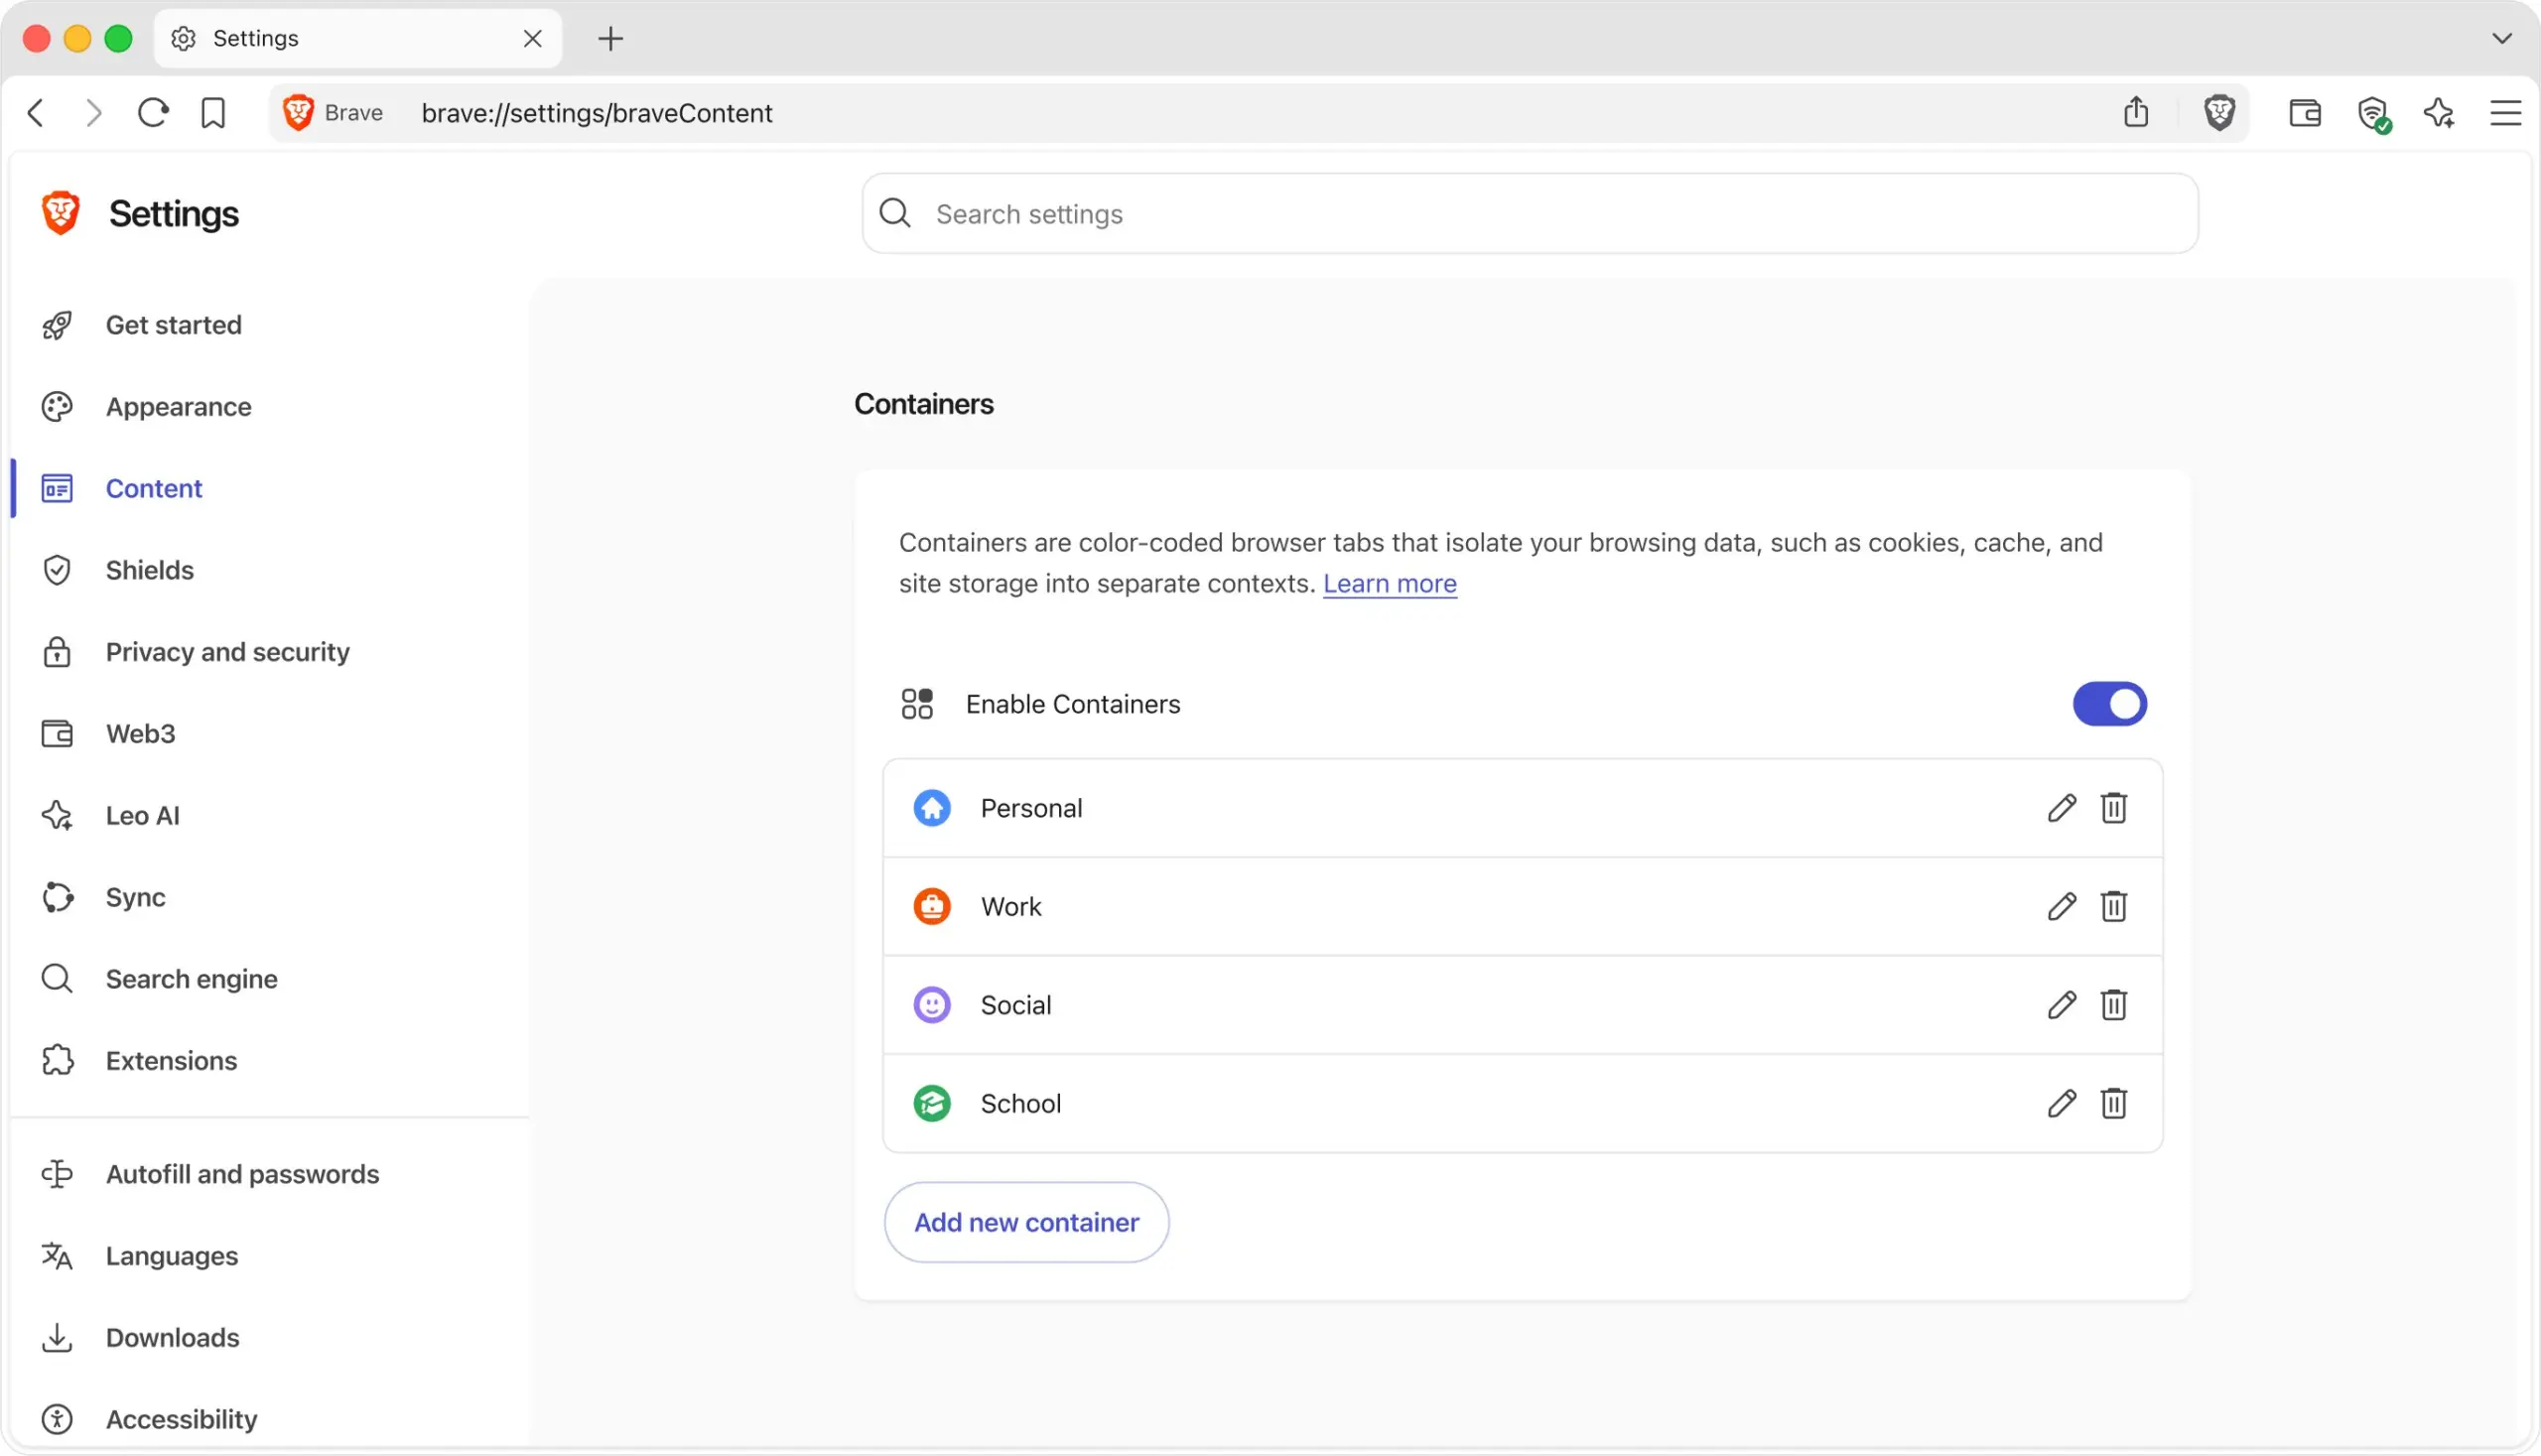This screenshot has width=2541, height=1456.
Task: Edit the School container
Action: [x=2061, y=1103]
